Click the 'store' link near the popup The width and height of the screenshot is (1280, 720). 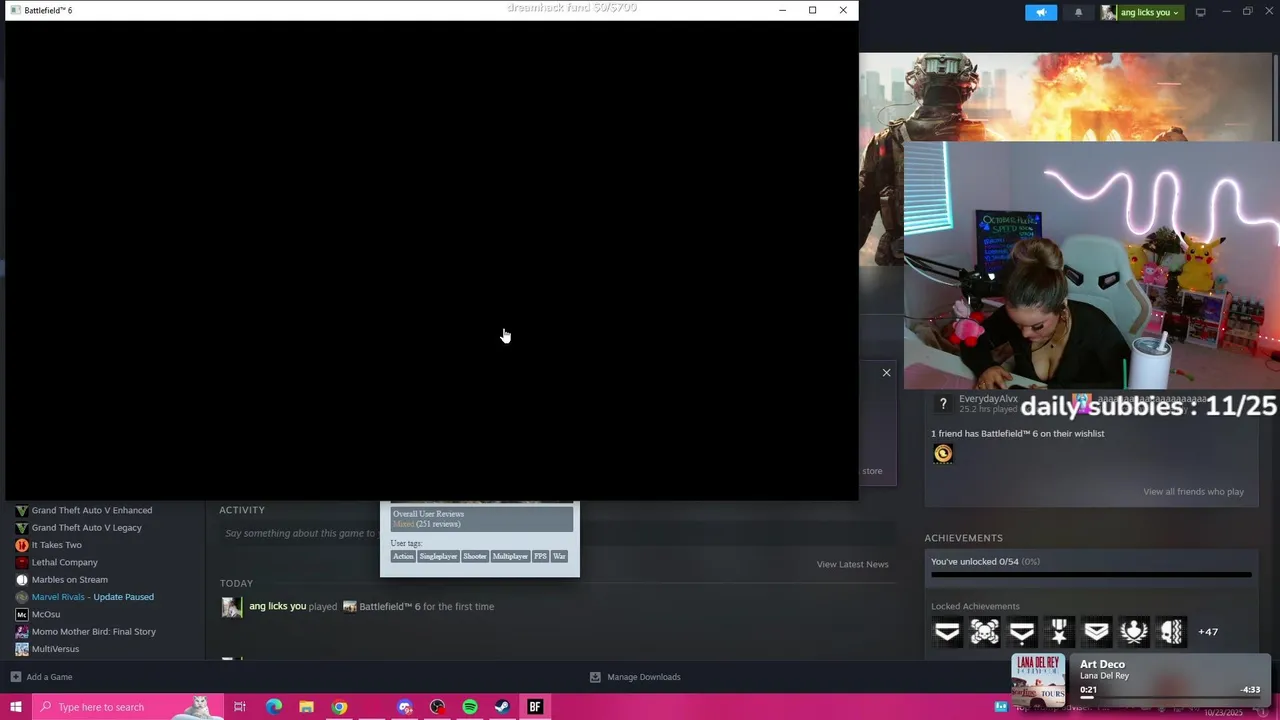[872, 471]
